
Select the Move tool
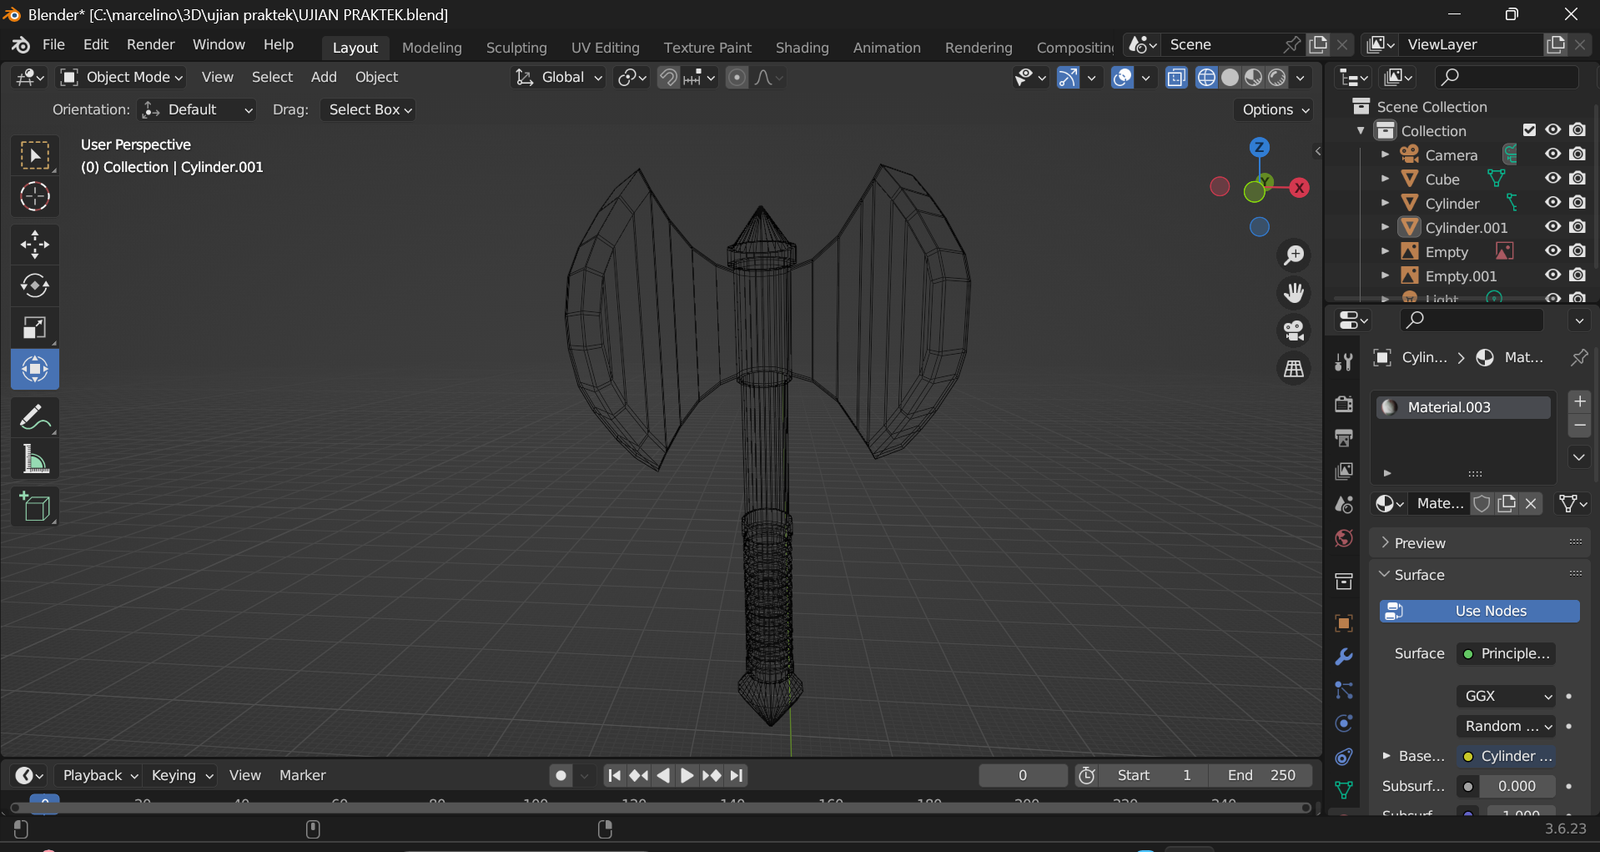click(x=35, y=244)
